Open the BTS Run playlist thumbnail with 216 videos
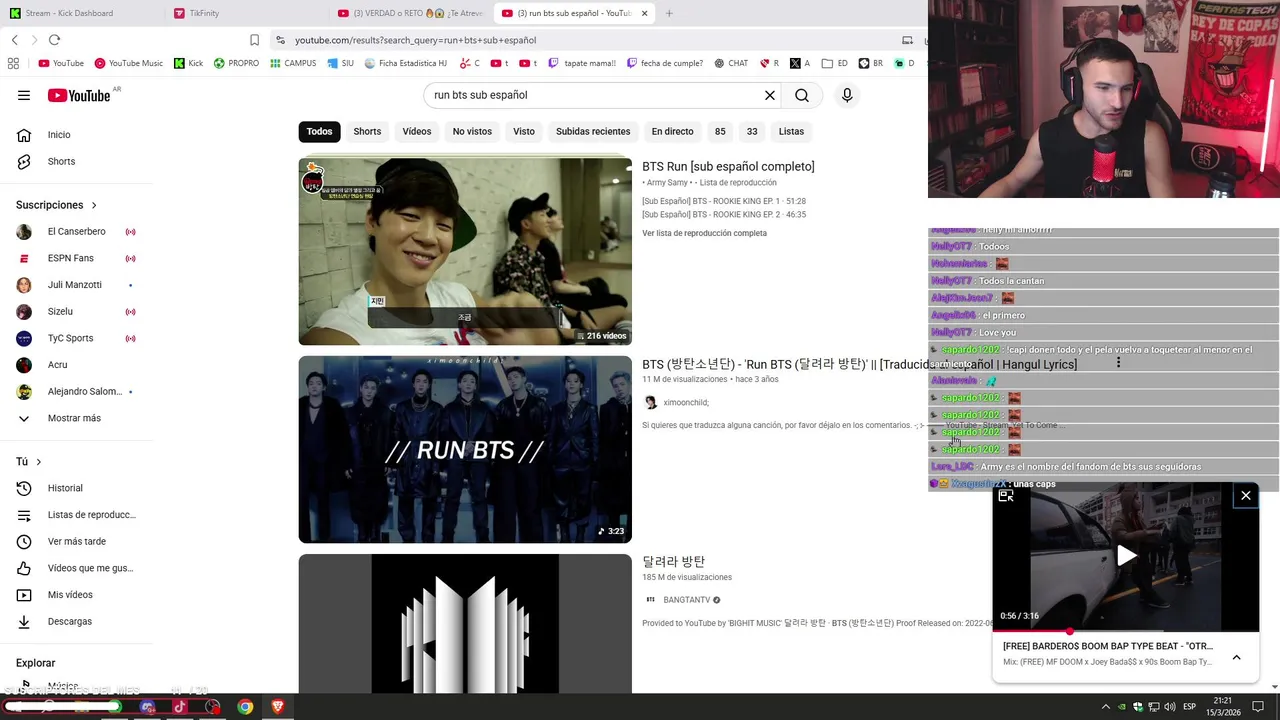 click(465, 251)
